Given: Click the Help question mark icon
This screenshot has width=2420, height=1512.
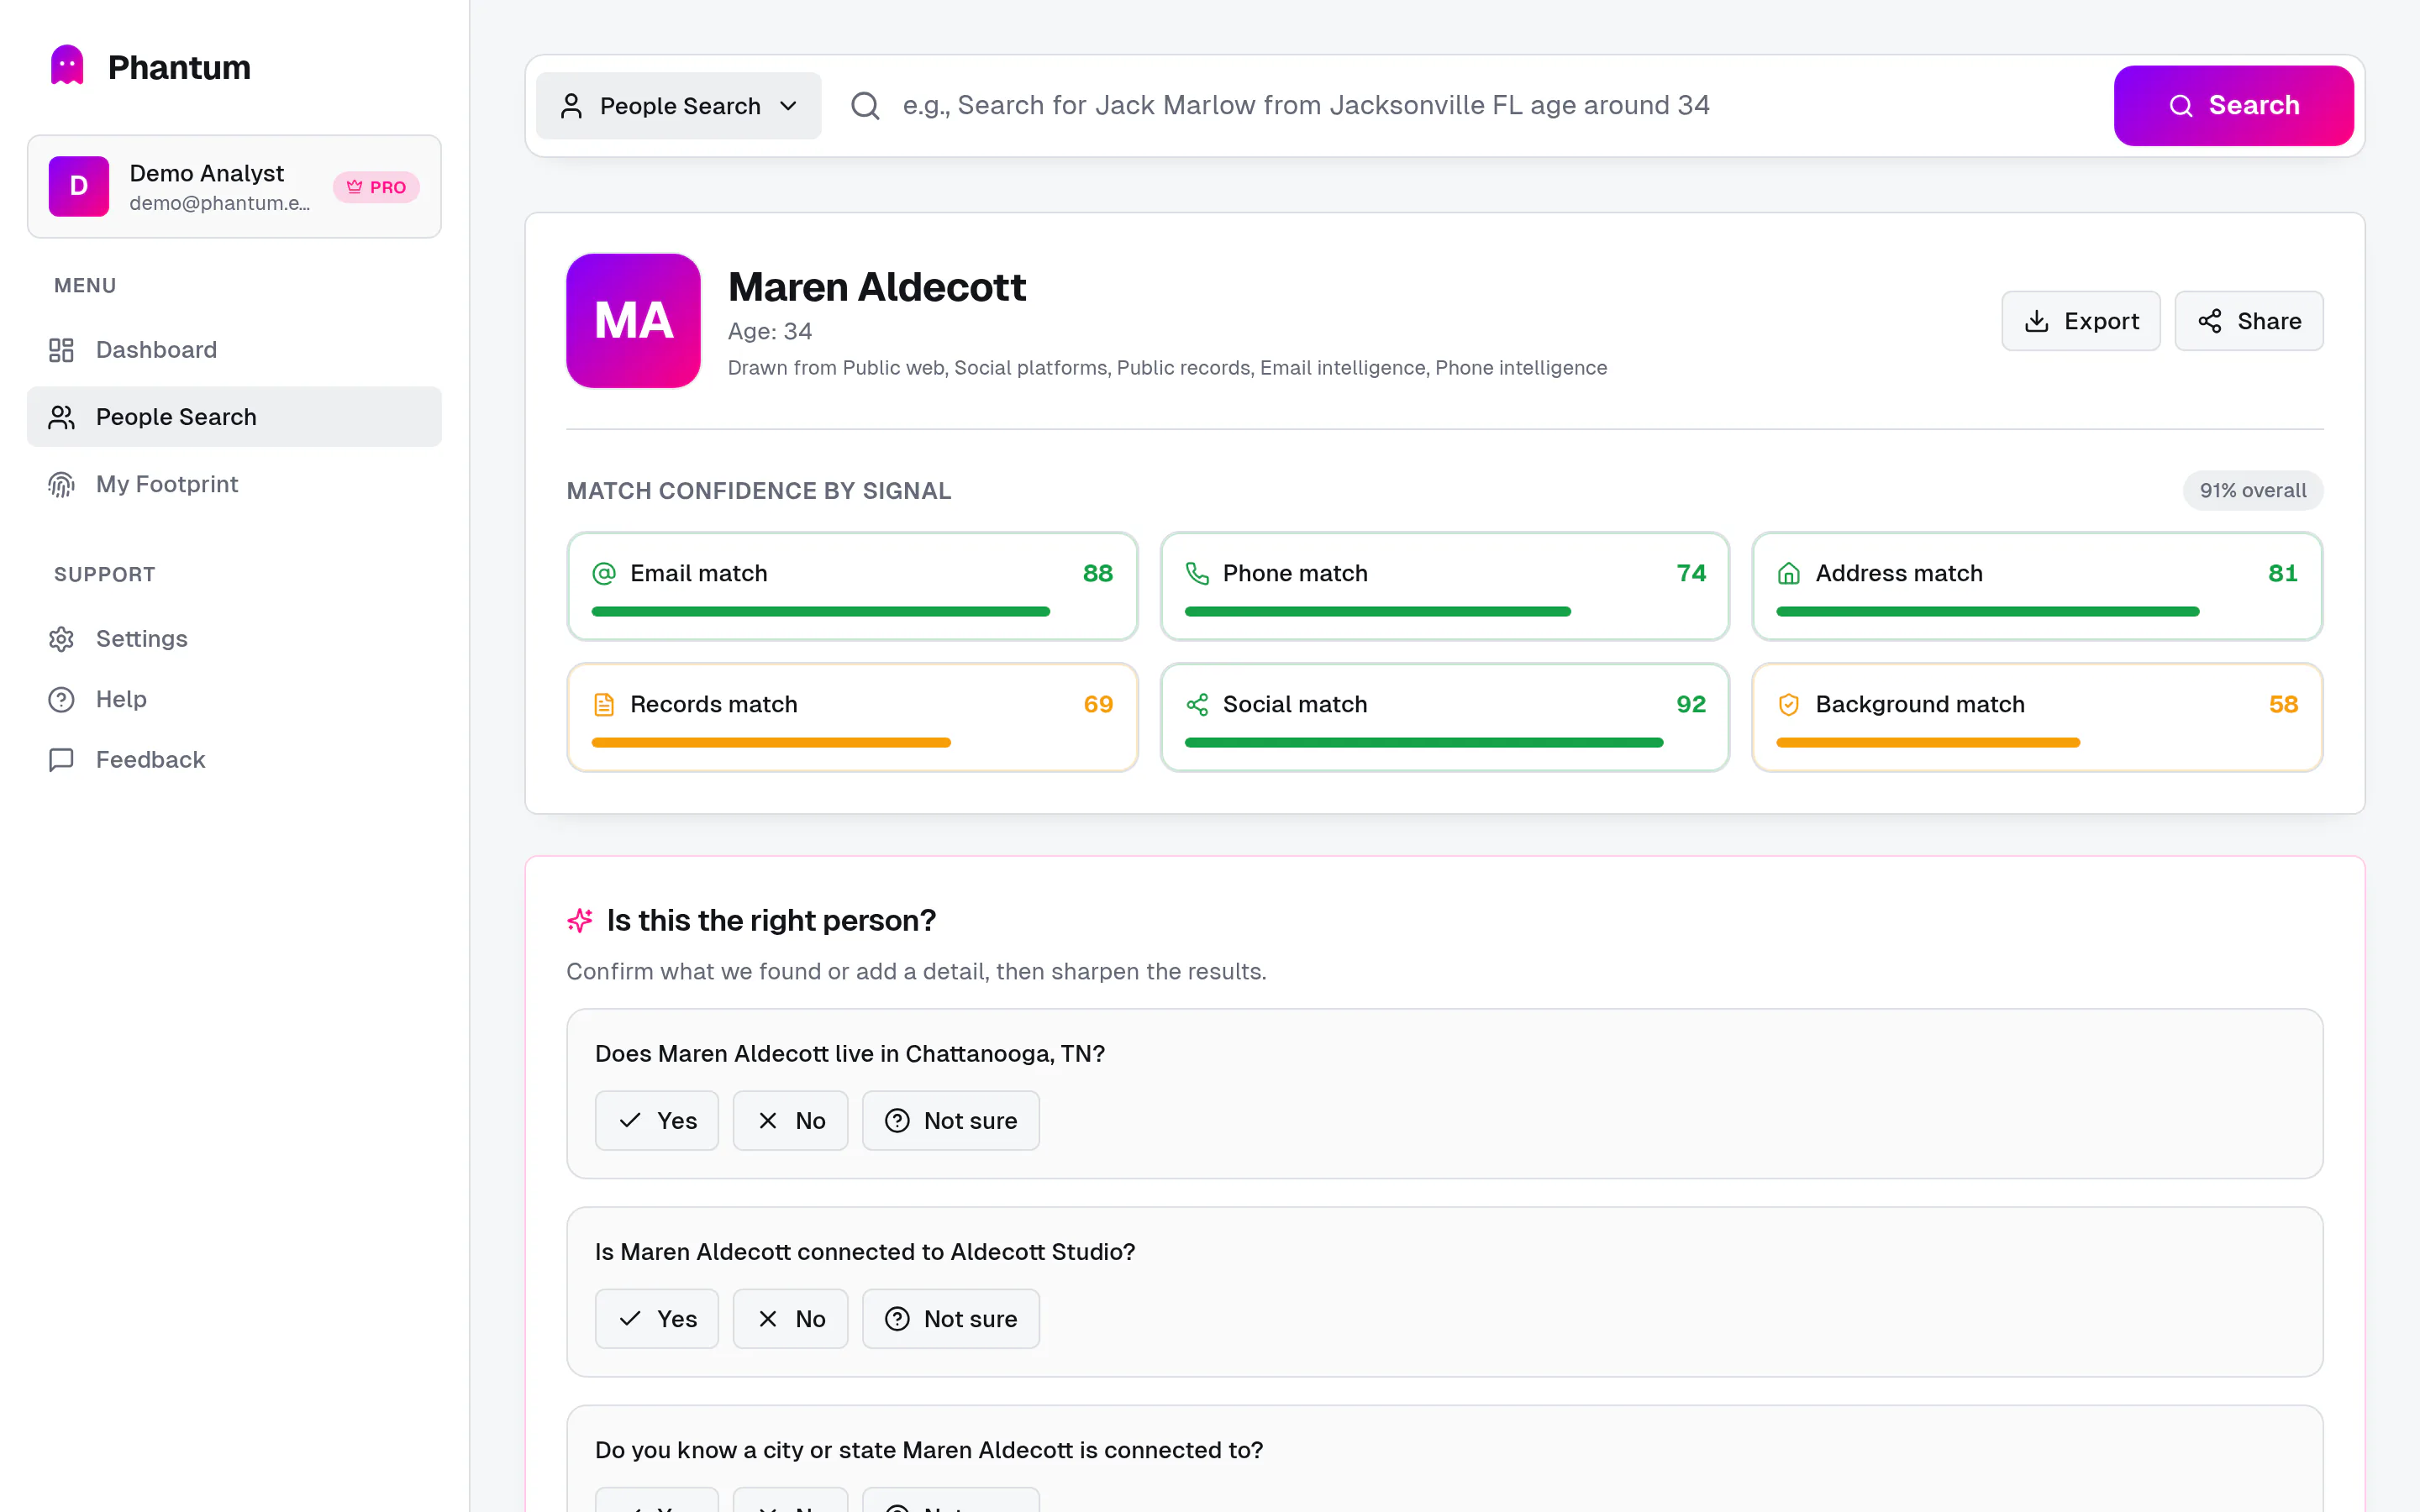Looking at the screenshot, I should [x=62, y=699].
